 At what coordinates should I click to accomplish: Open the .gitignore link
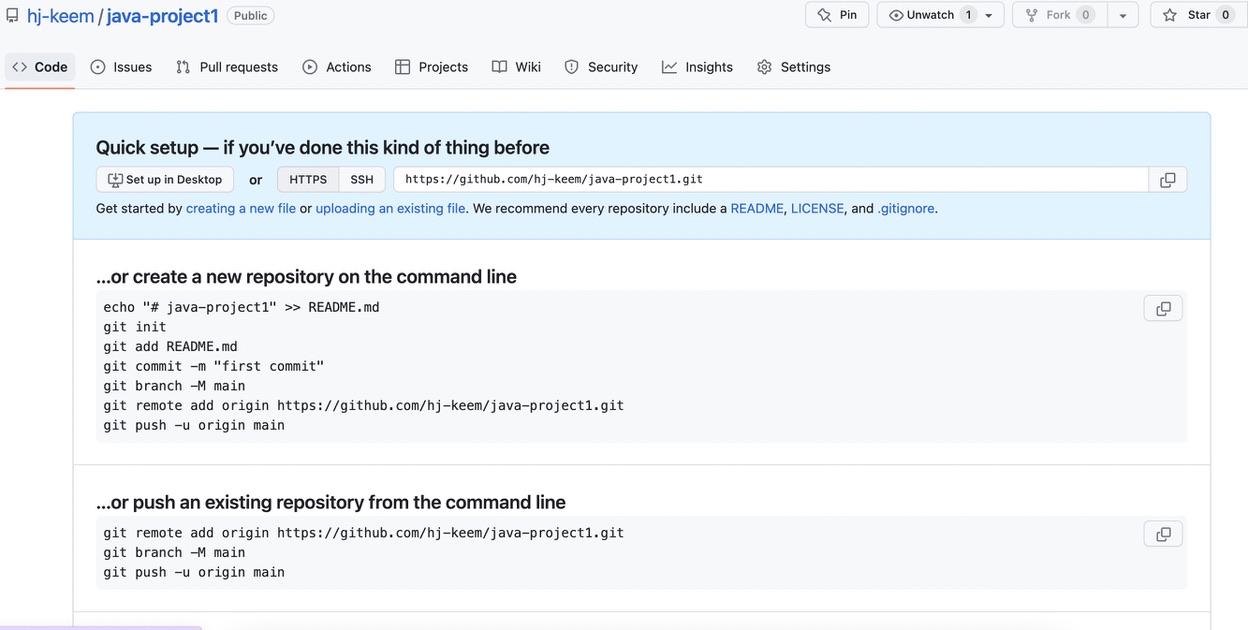click(x=906, y=209)
